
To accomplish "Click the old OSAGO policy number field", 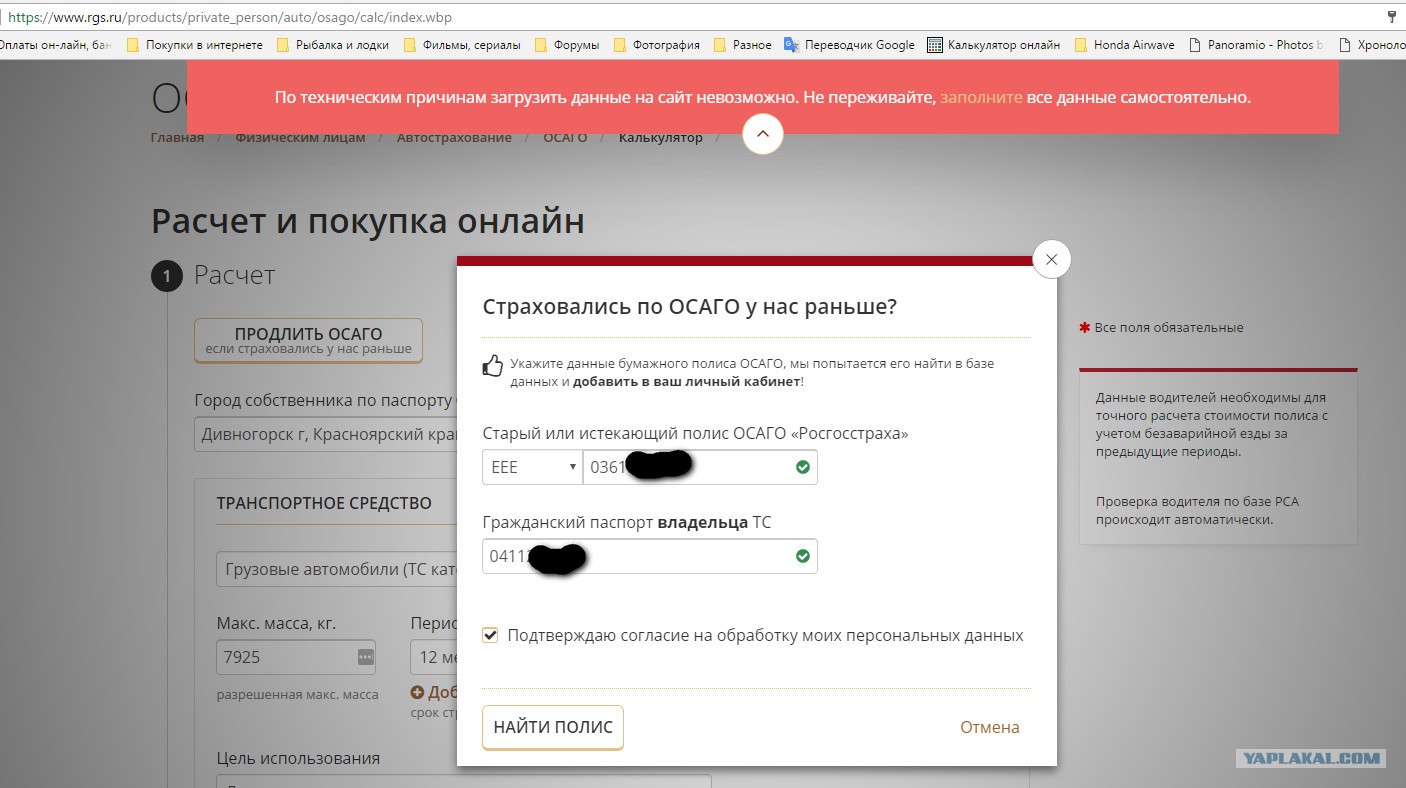I will 700,467.
